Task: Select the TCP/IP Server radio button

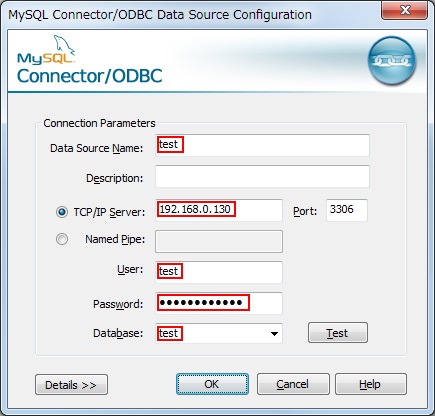Action: point(62,212)
